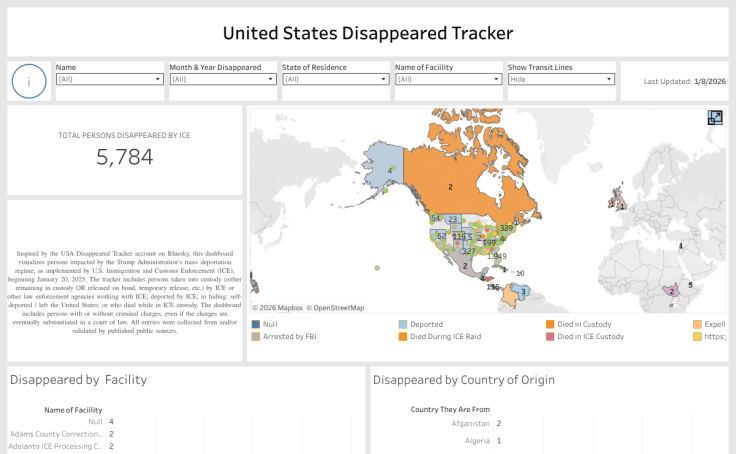Expand the Month & Year Disappeared dropdown

coord(222,79)
